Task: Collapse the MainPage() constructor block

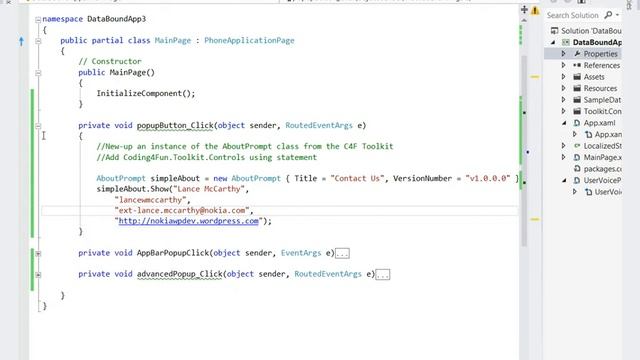Action: coord(38,73)
